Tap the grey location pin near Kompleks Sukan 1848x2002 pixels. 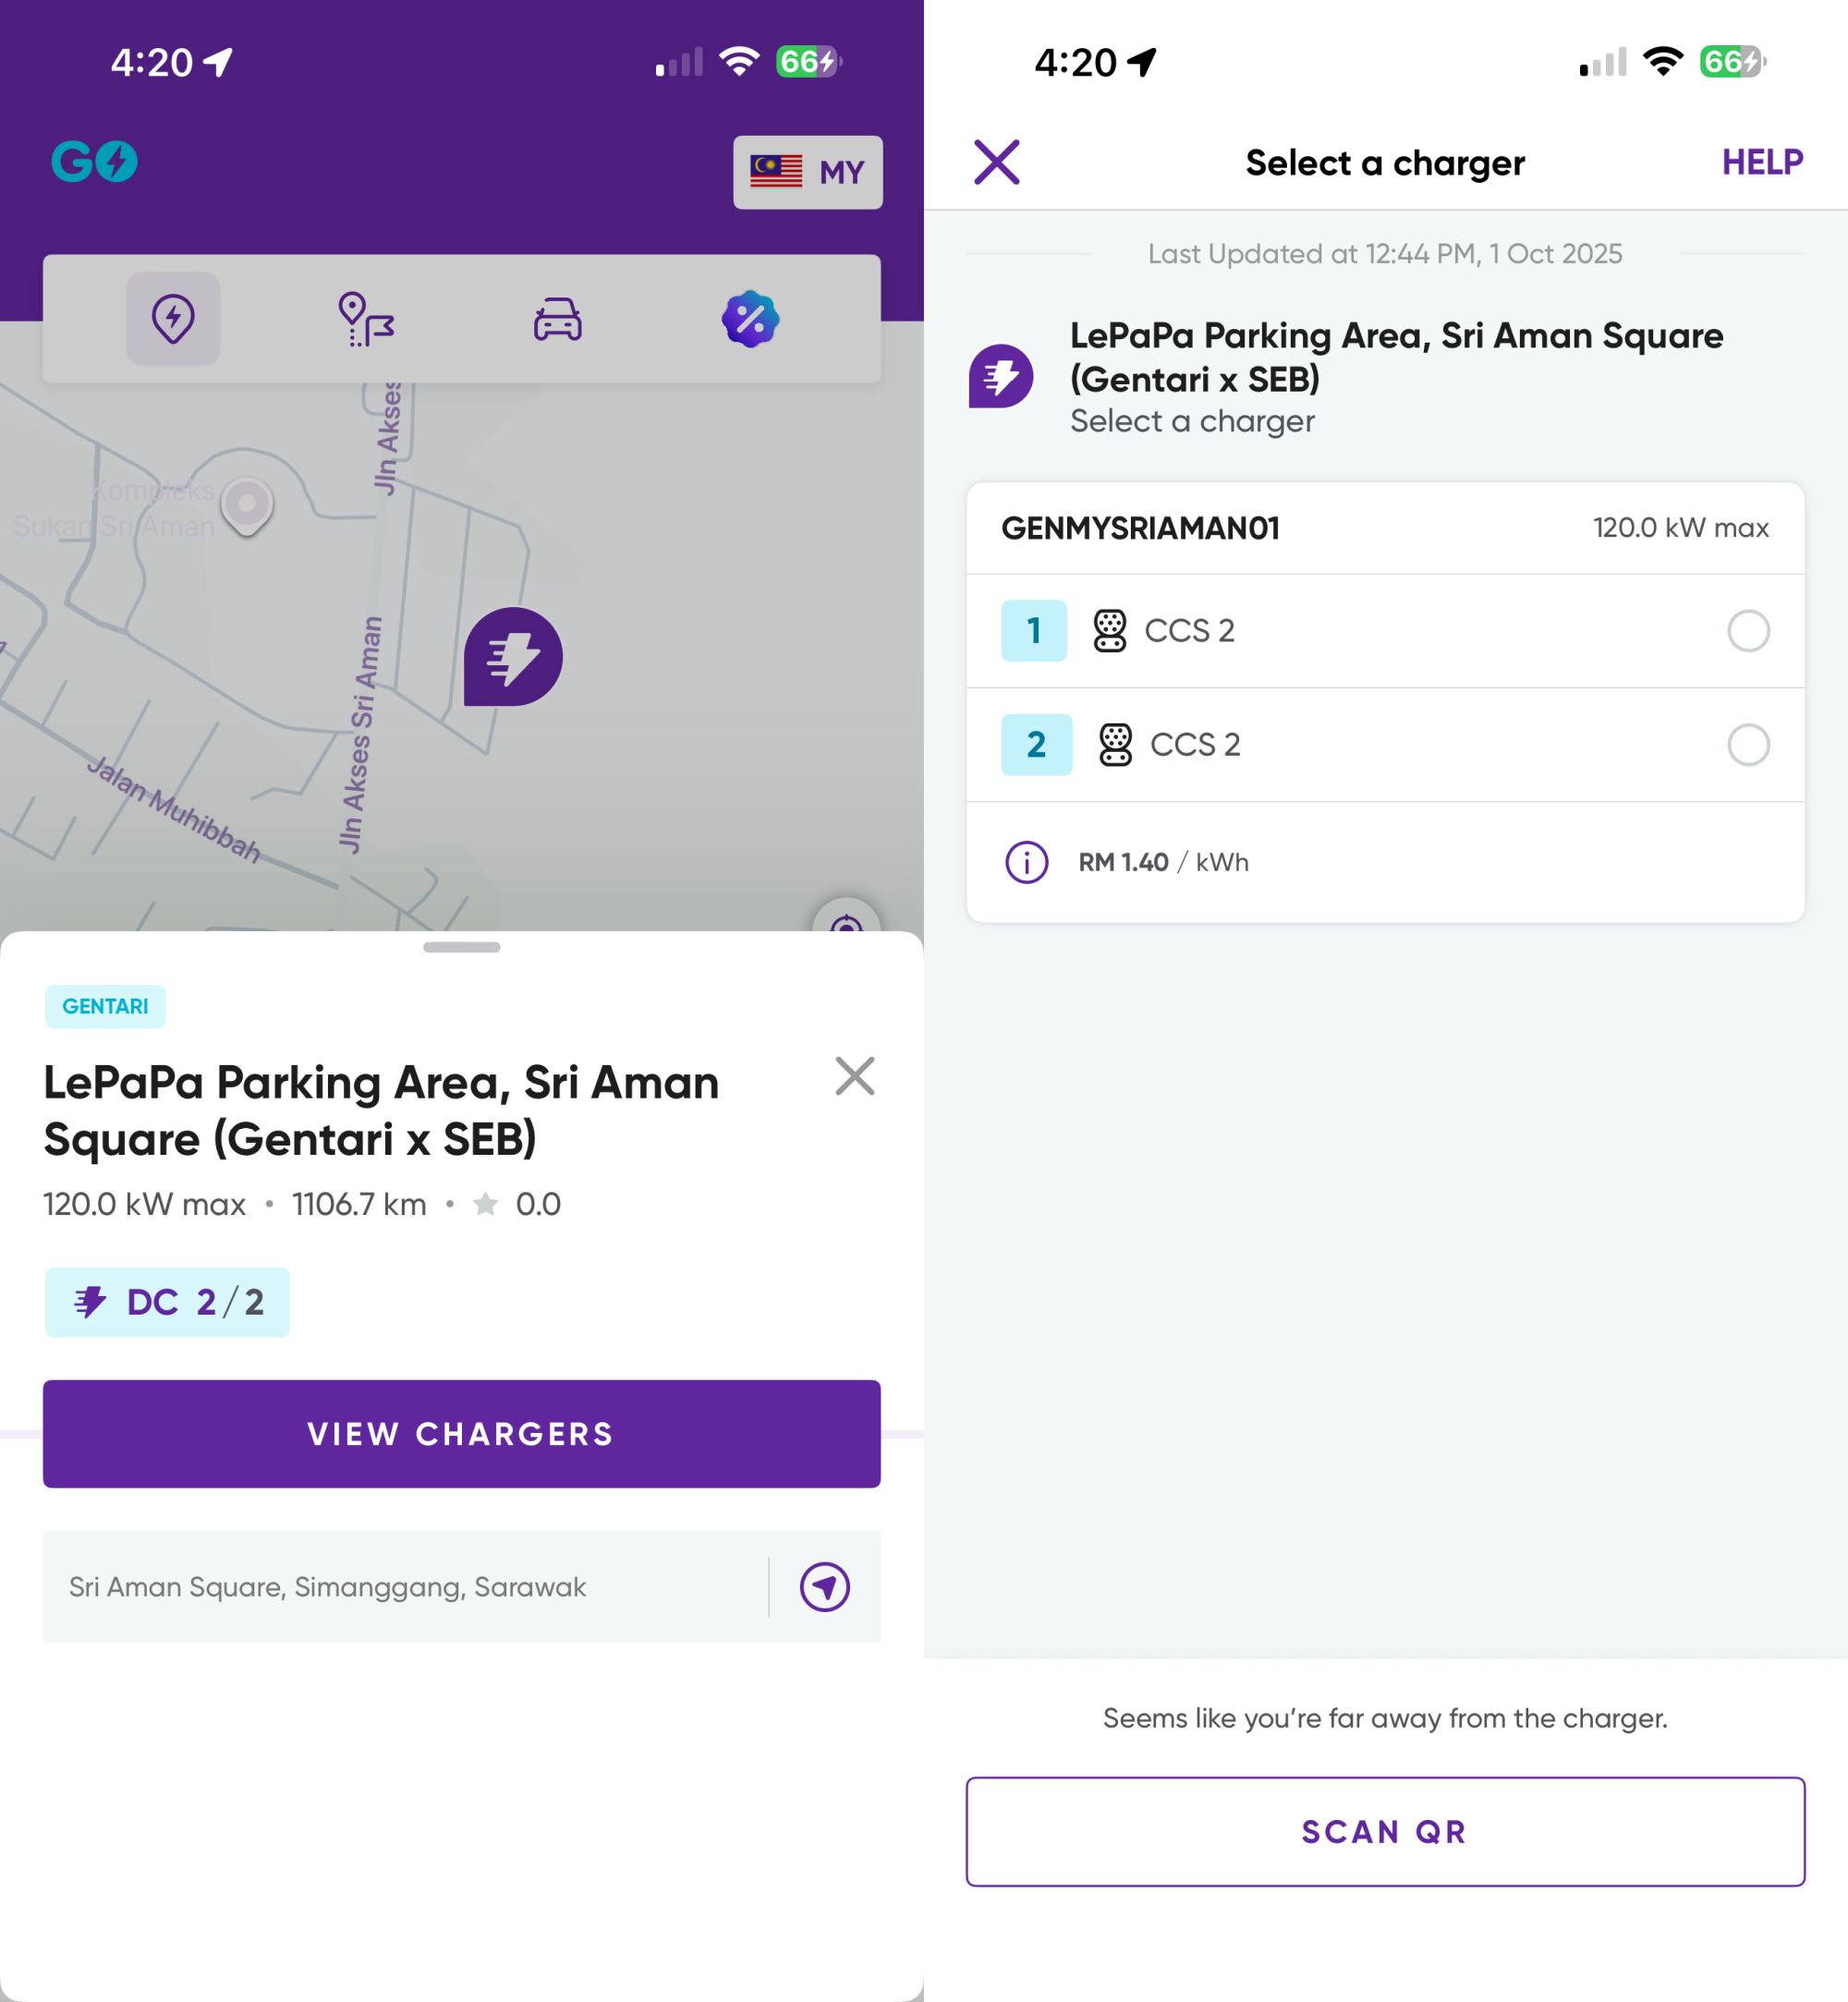click(x=246, y=505)
